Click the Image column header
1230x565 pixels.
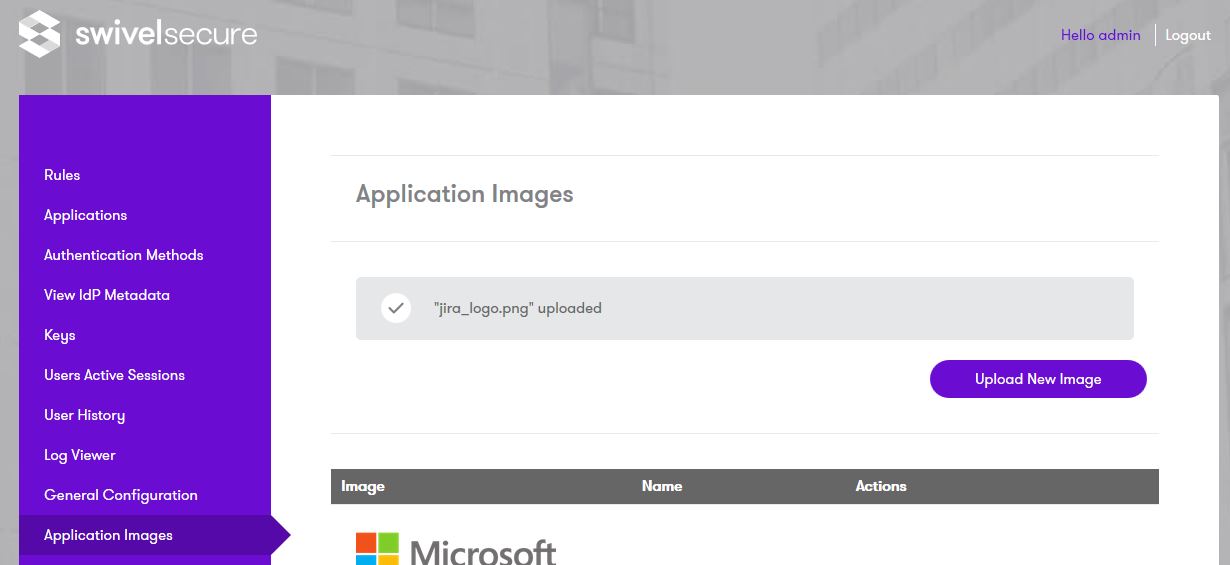click(363, 486)
